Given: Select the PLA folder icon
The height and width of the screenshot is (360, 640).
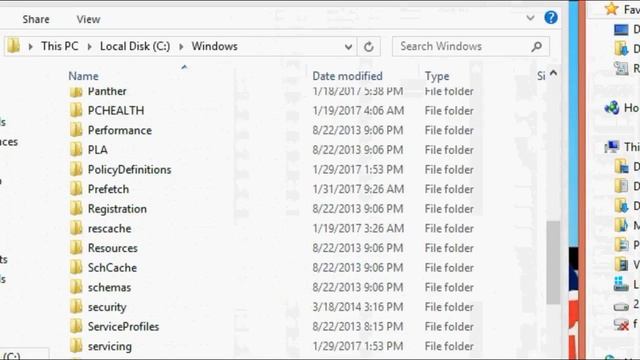Looking at the screenshot, I should tap(76, 149).
